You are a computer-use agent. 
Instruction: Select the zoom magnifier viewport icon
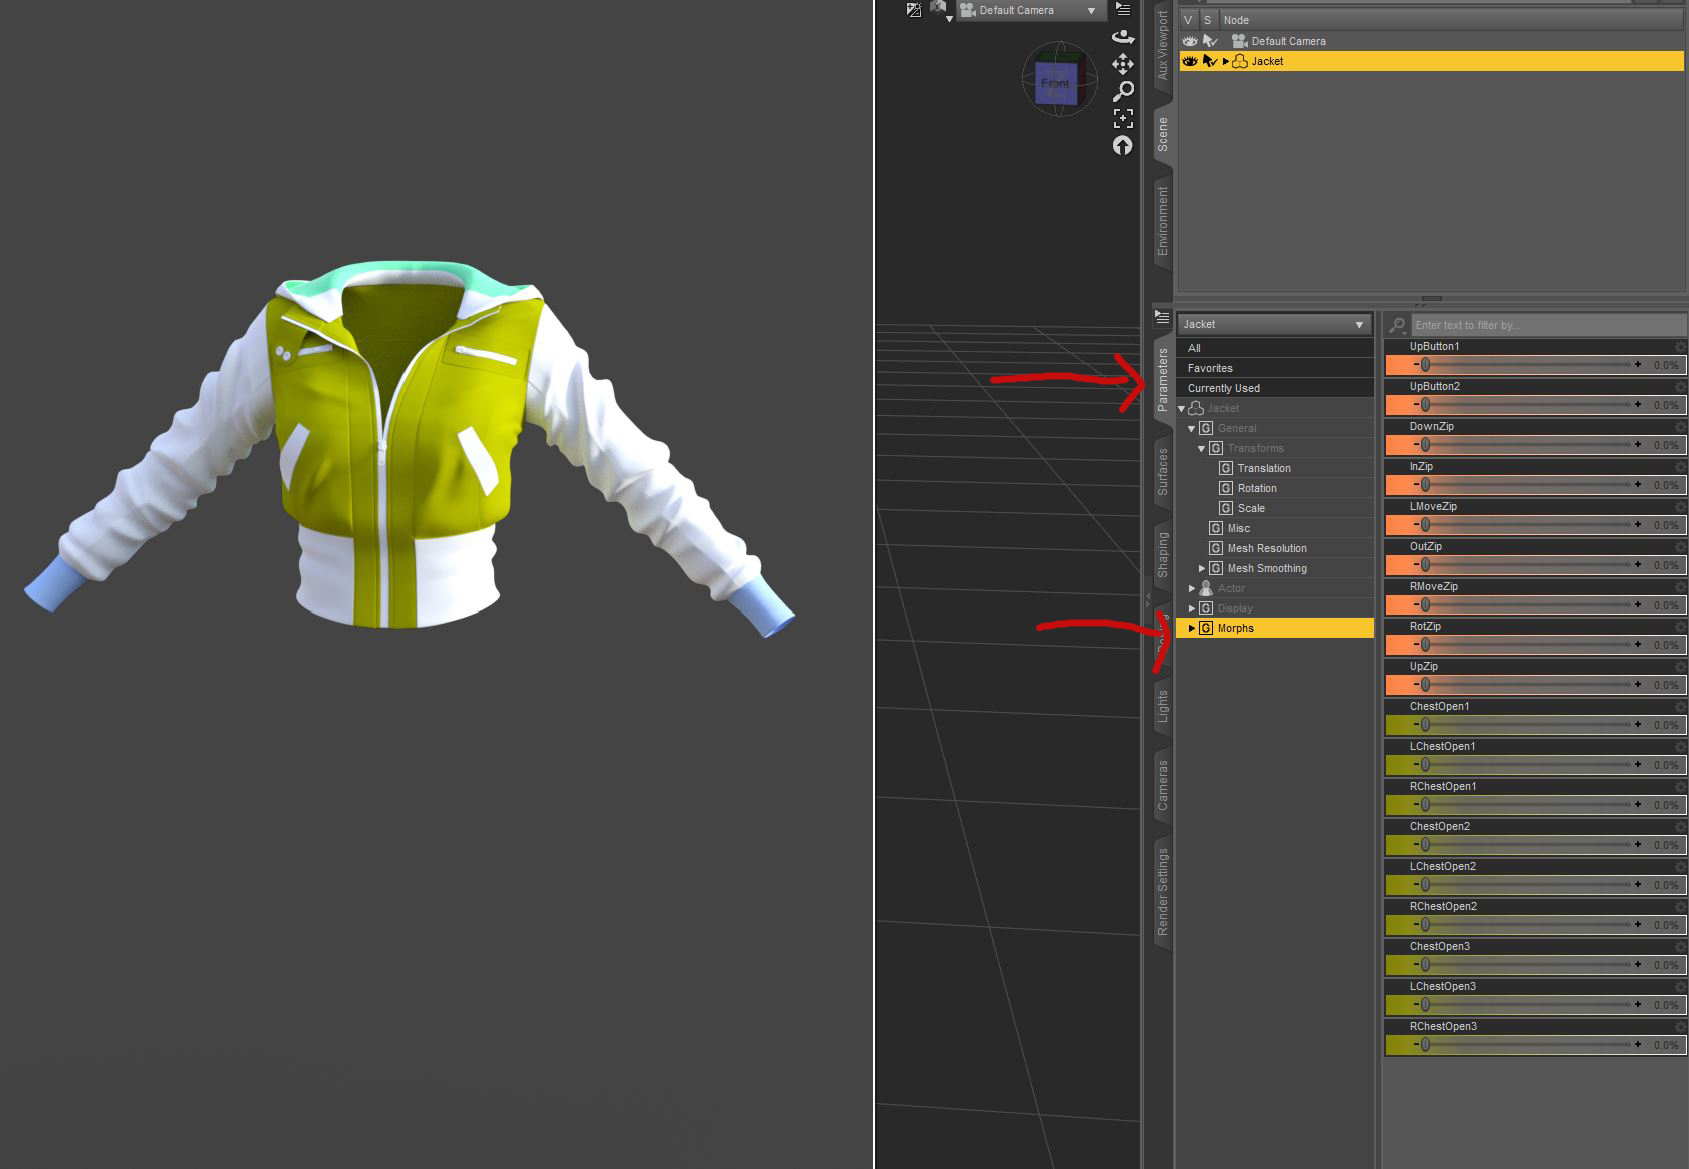click(1123, 91)
